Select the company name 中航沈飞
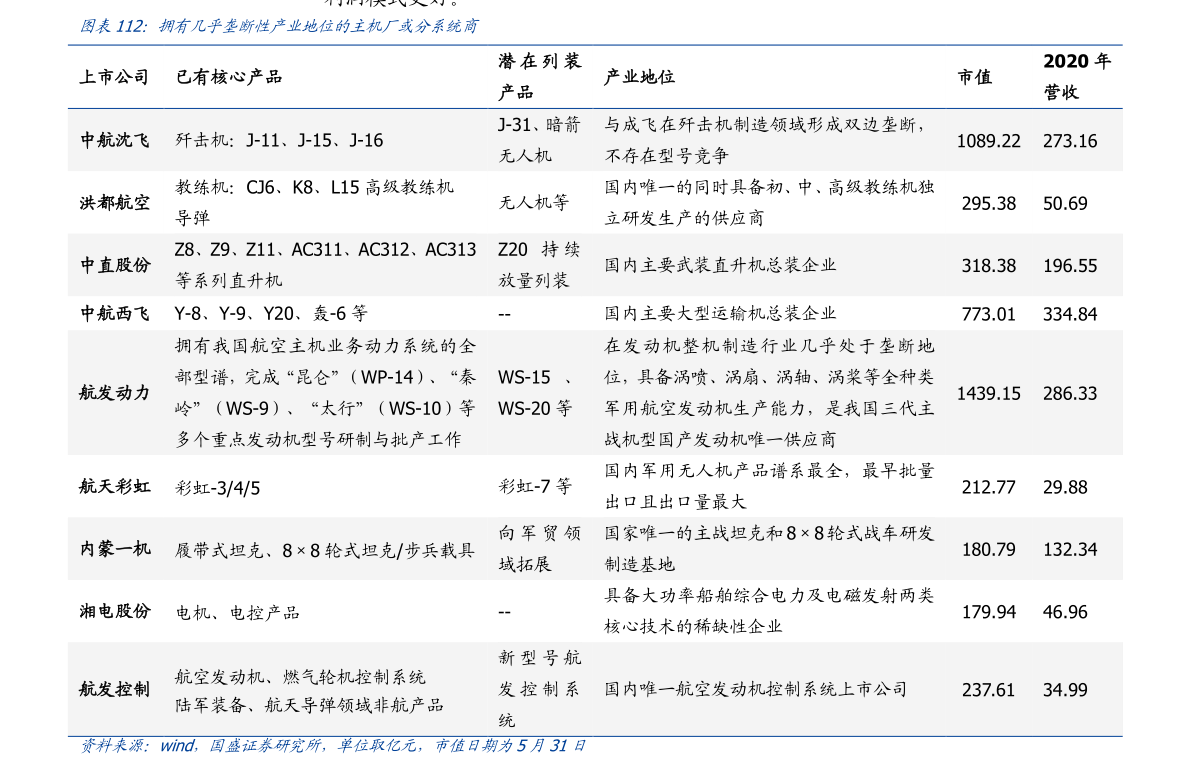The image size is (1191, 774). 115,140
